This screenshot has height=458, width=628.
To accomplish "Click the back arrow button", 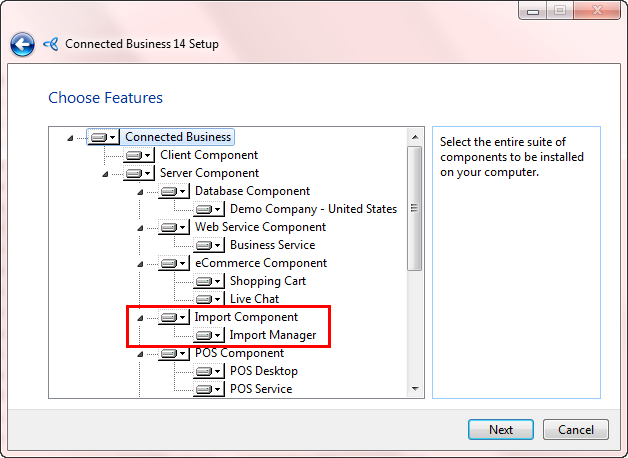I will tap(23, 44).
